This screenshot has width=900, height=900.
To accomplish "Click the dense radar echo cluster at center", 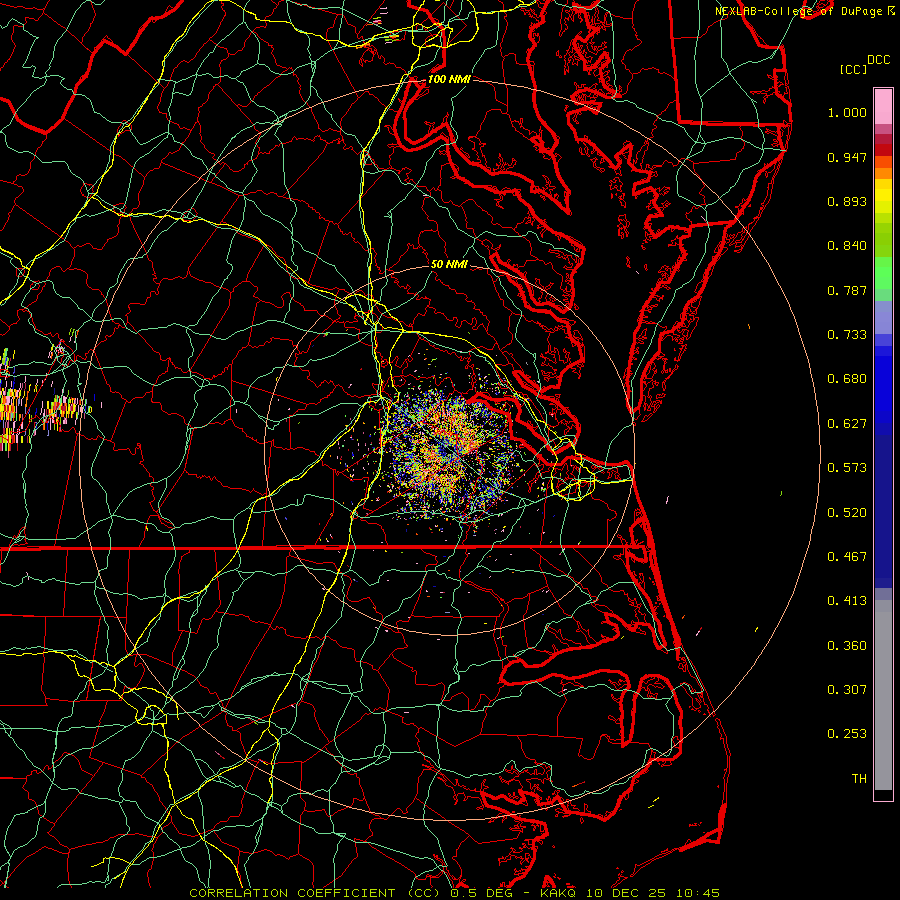I will pyautogui.click(x=451, y=453).
